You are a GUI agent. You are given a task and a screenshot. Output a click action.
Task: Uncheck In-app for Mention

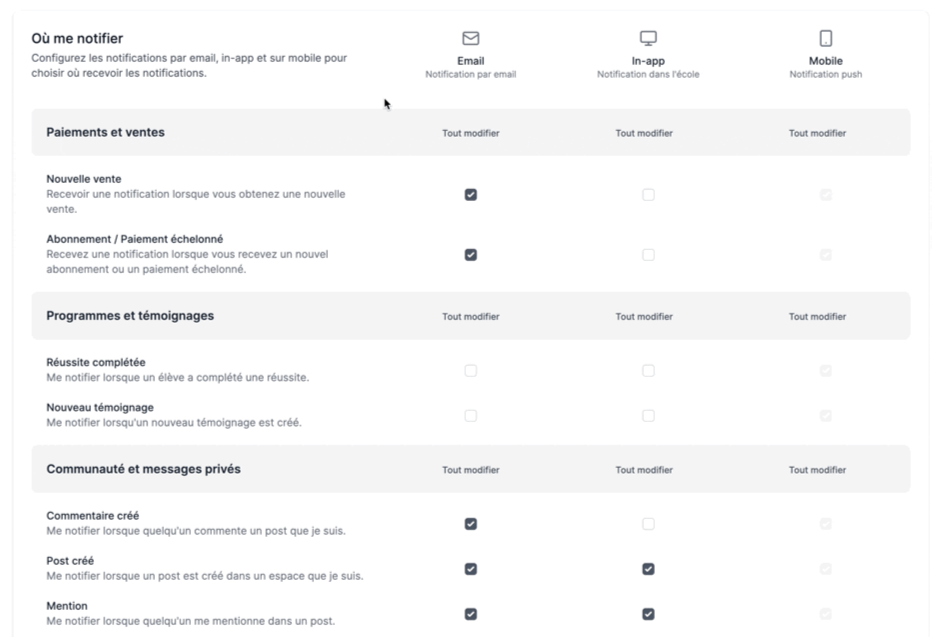click(648, 614)
